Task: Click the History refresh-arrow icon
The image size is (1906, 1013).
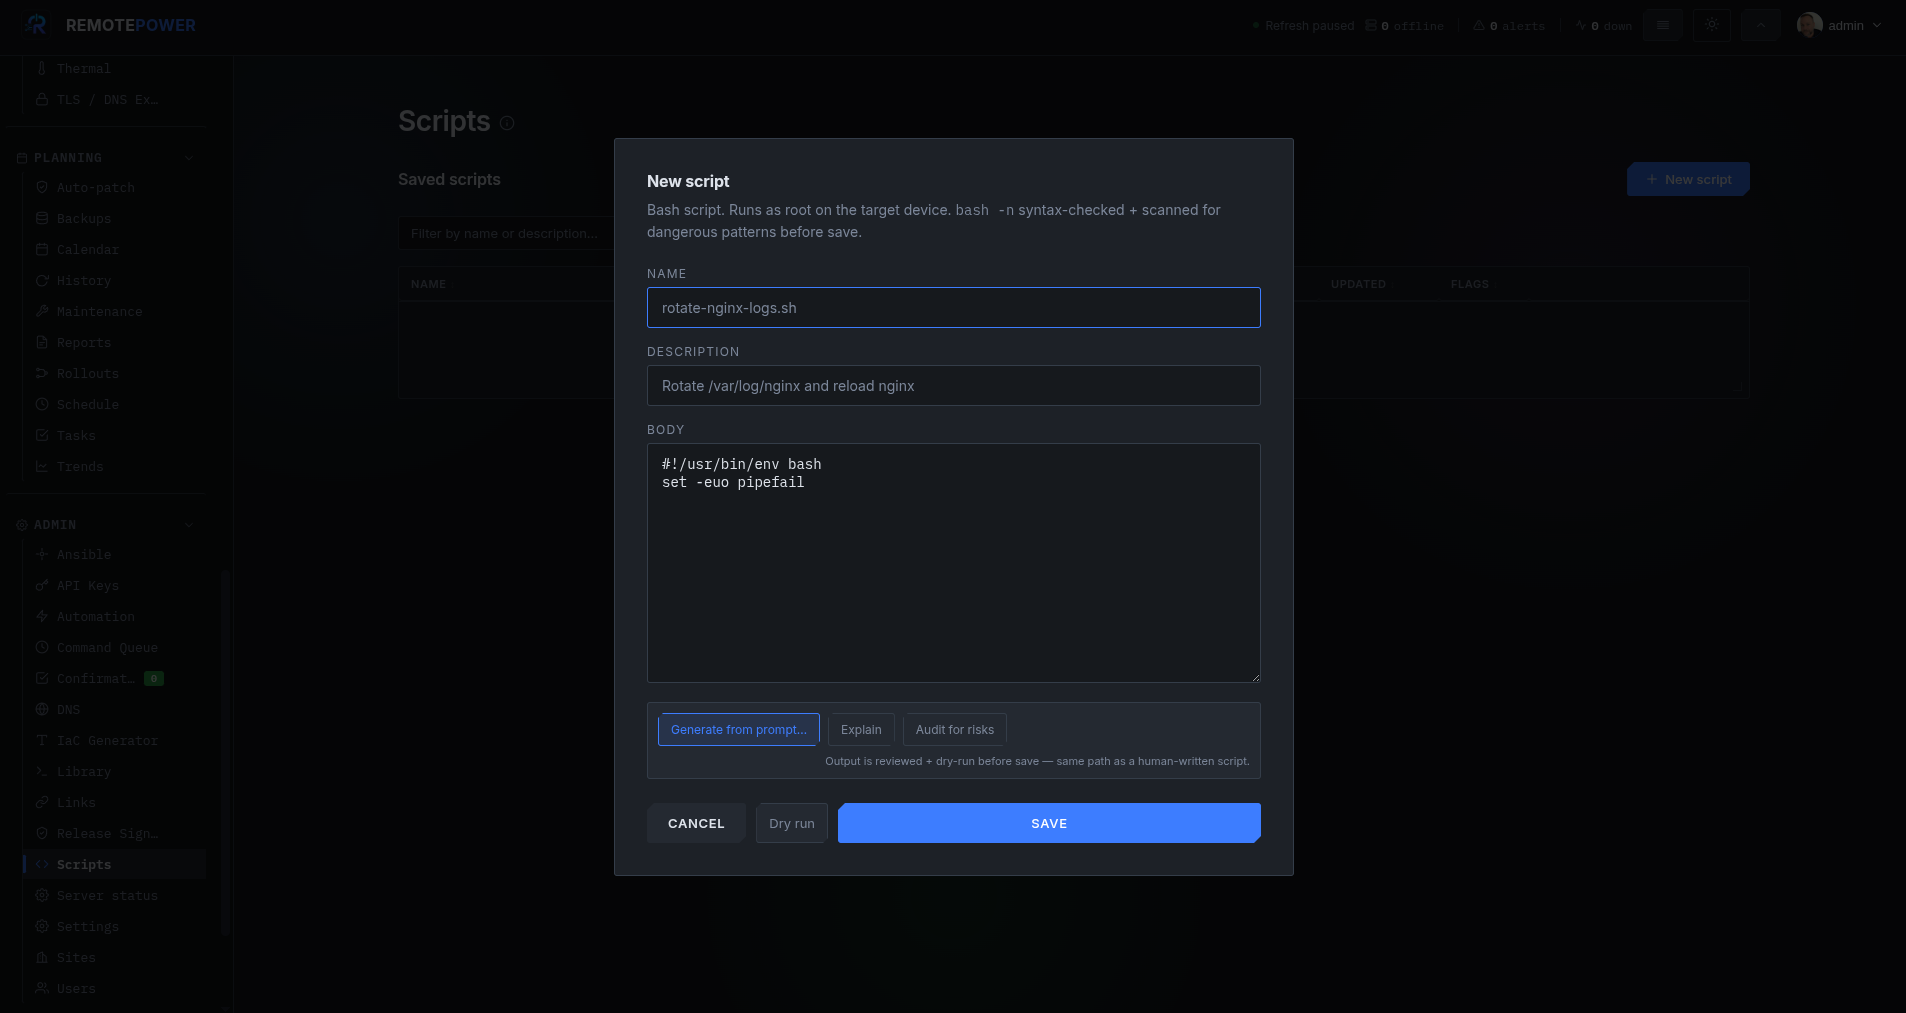Action: [x=42, y=280]
